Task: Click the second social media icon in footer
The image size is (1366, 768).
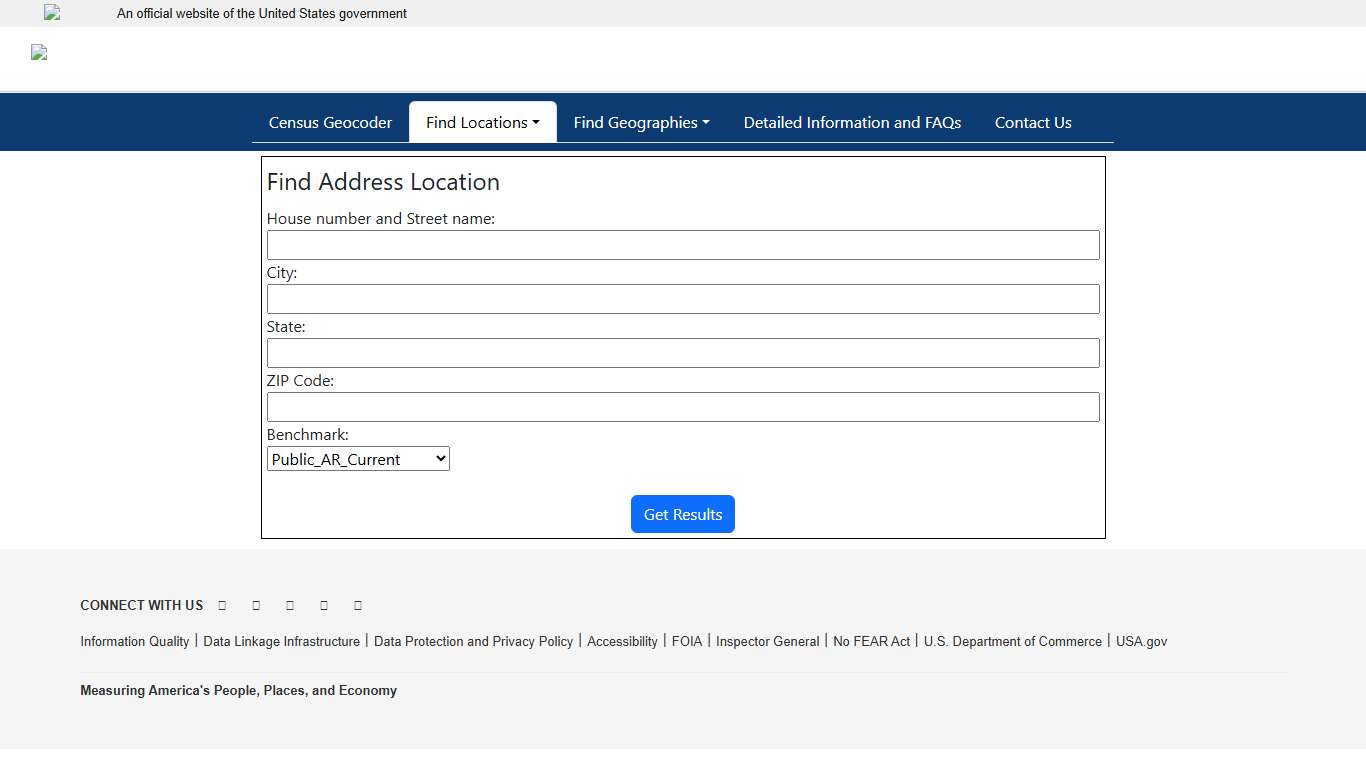Action: point(256,604)
